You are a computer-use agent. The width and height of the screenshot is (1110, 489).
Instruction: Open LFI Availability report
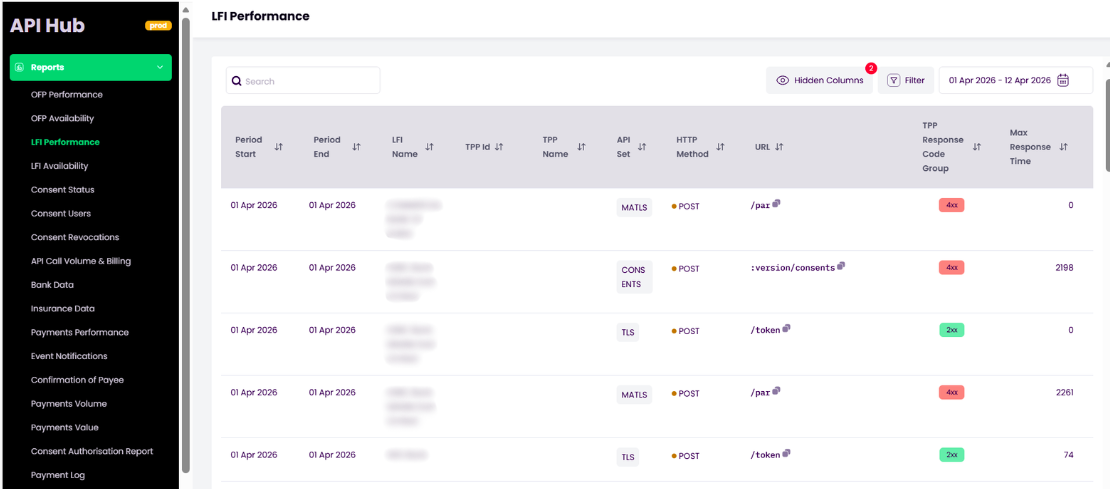coord(59,166)
